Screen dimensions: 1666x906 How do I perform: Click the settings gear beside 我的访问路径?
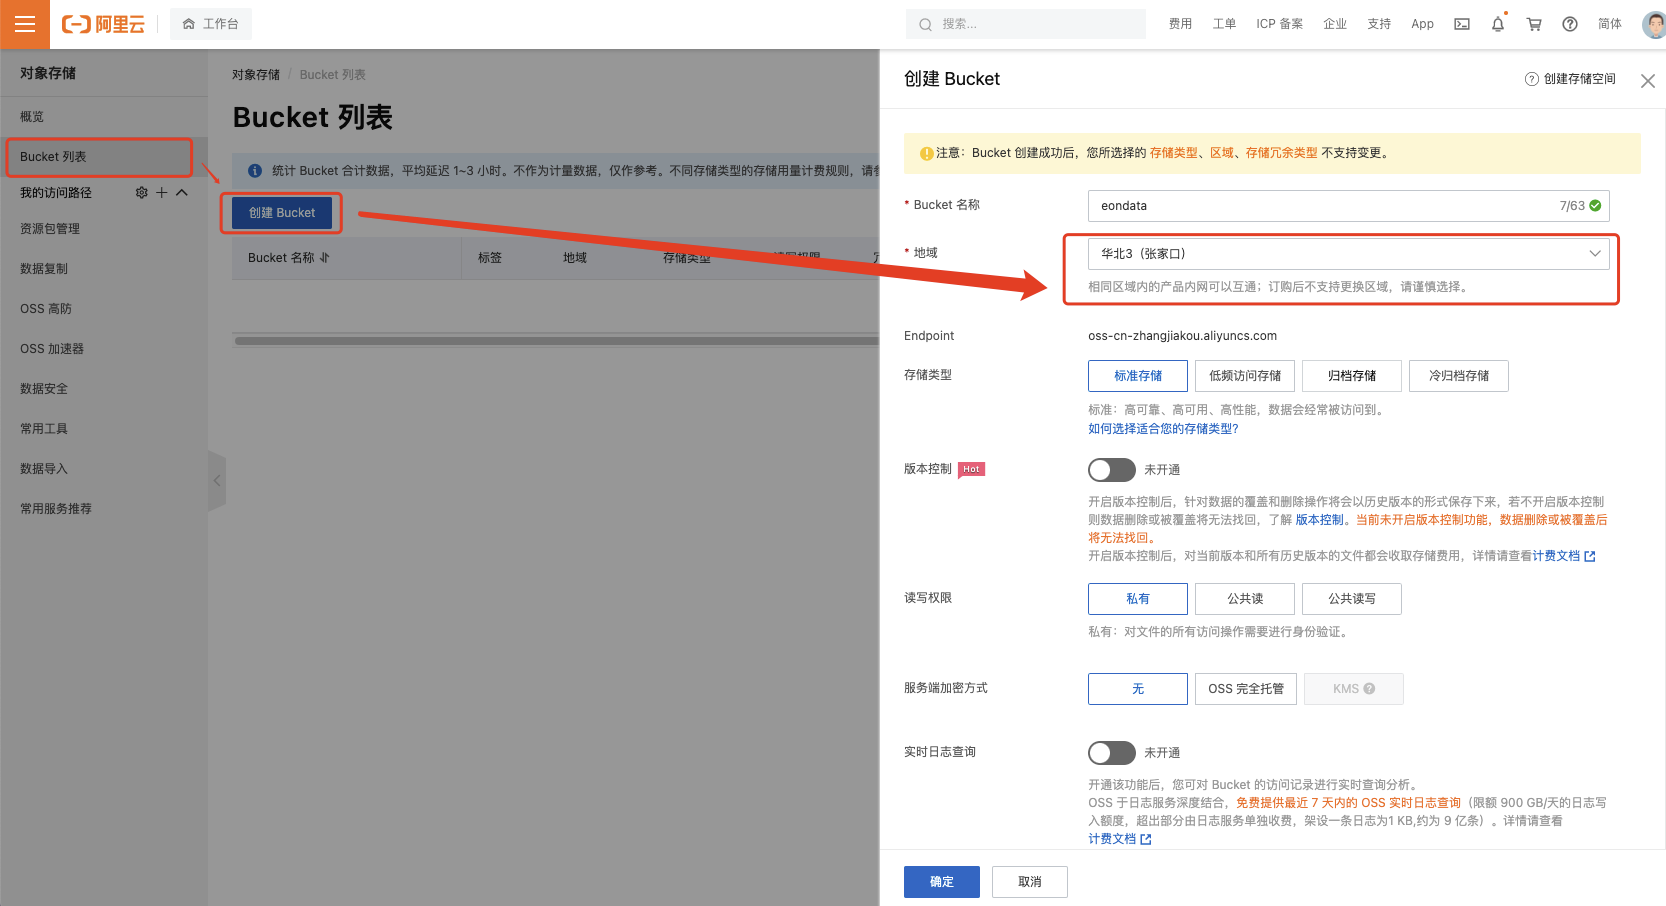pos(141,192)
